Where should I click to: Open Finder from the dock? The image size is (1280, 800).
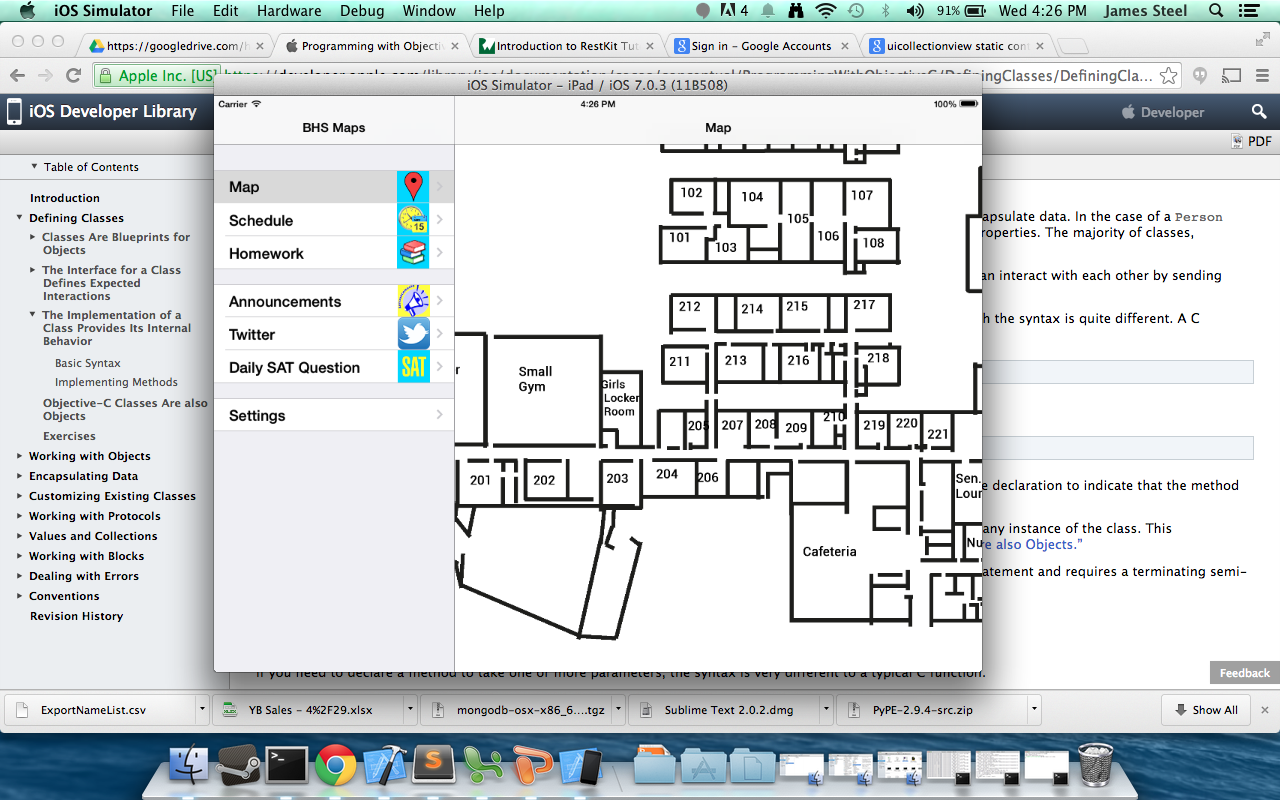(x=189, y=765)
